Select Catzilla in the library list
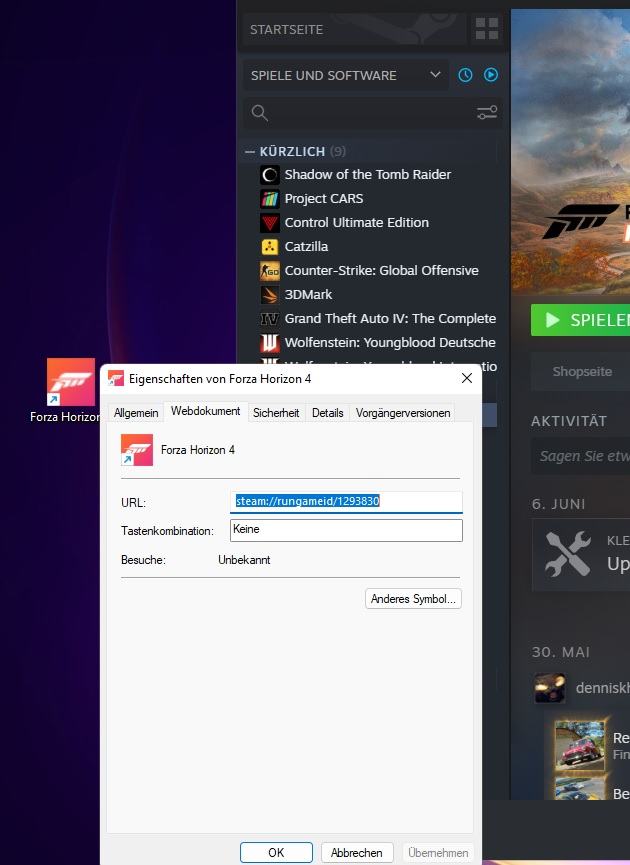 (306, 247)
